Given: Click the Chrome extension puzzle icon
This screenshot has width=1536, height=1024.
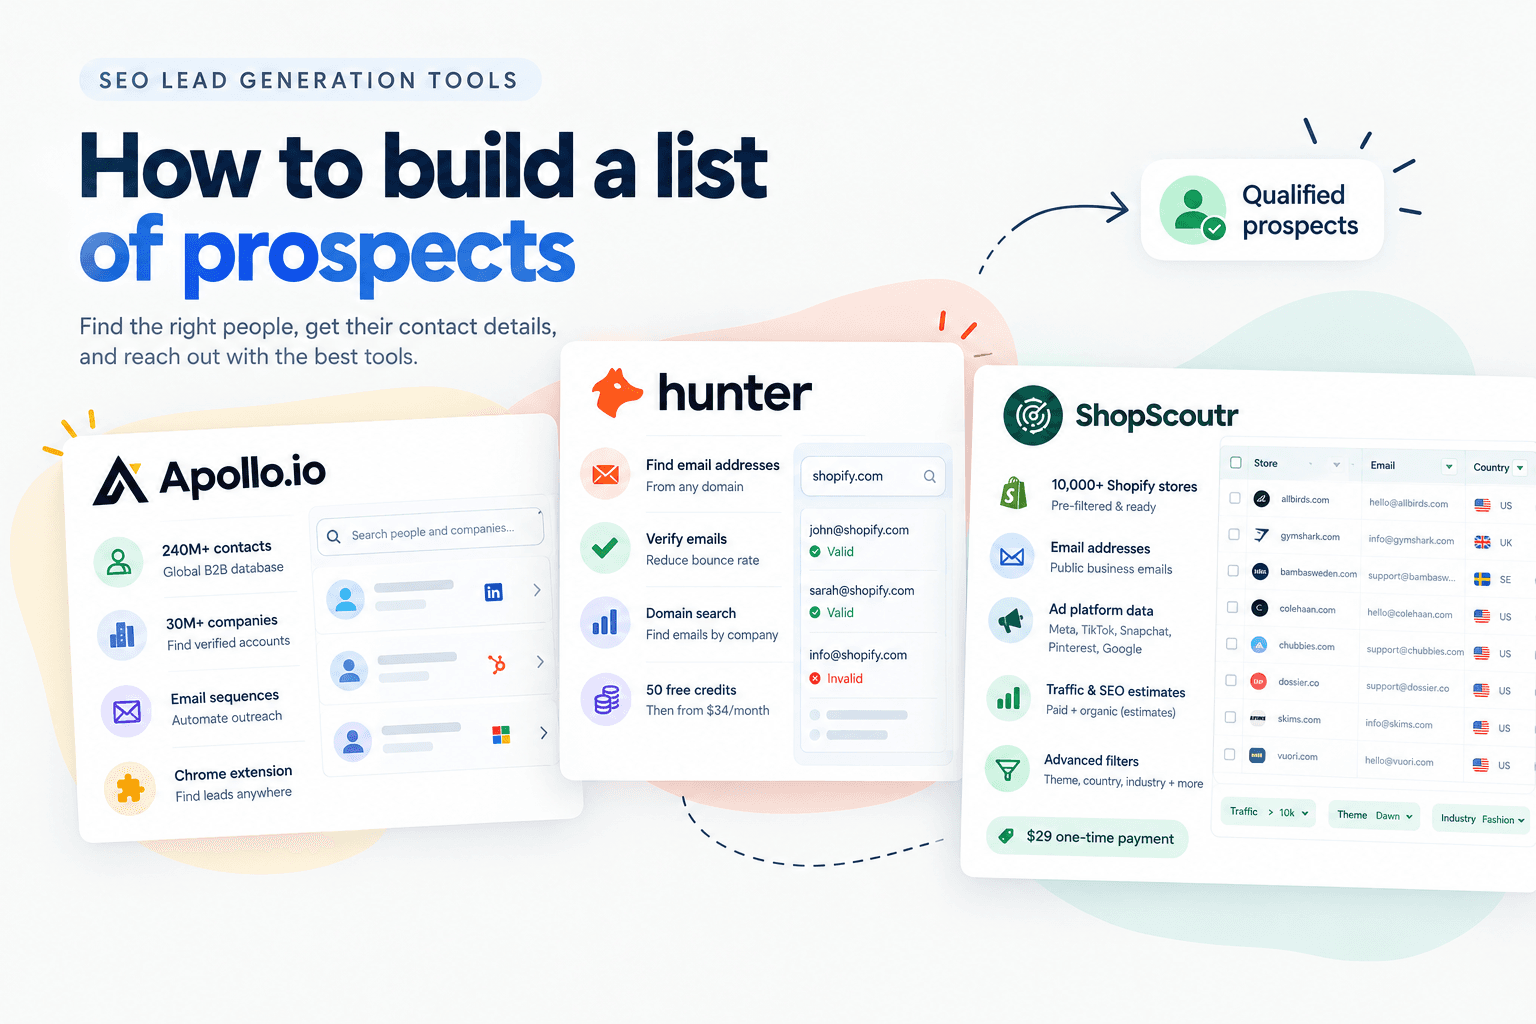Looking at the screenshot, I should click(130, 788).
